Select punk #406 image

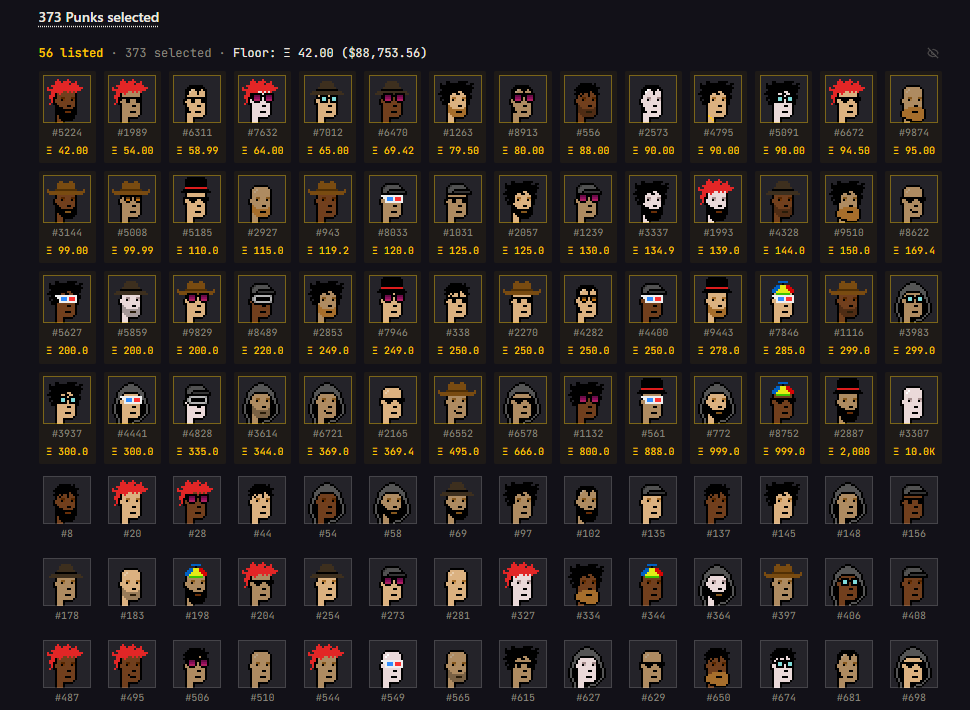848,582
